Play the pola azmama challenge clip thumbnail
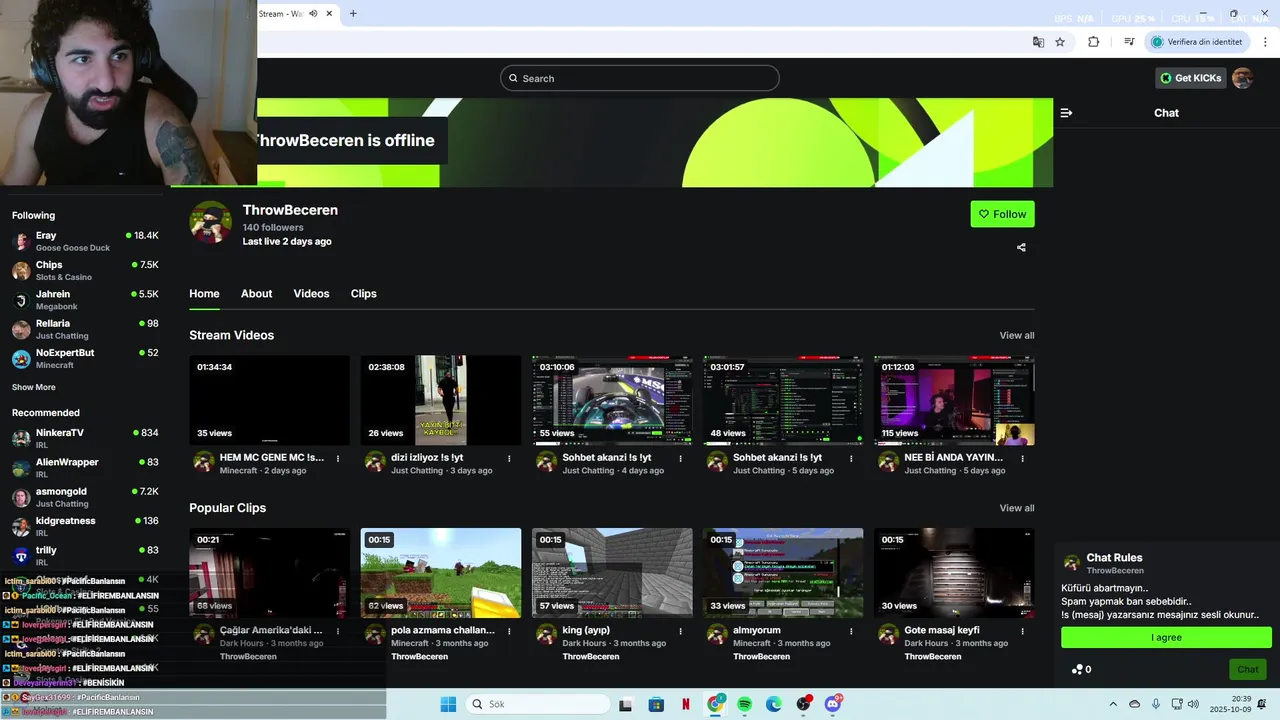Screen dimensions: 1280x720 pos(441,573)
